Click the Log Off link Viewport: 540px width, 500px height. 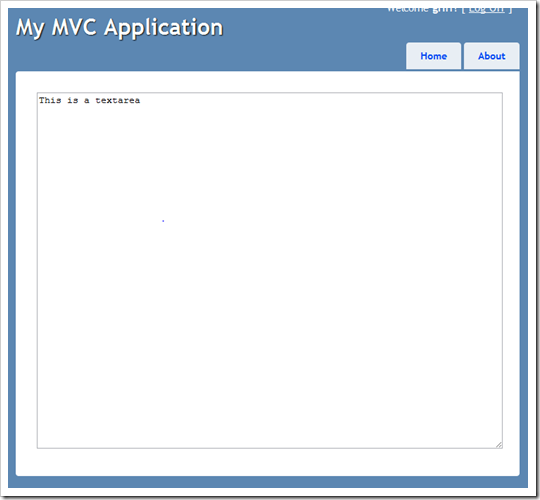pos(486,10)
